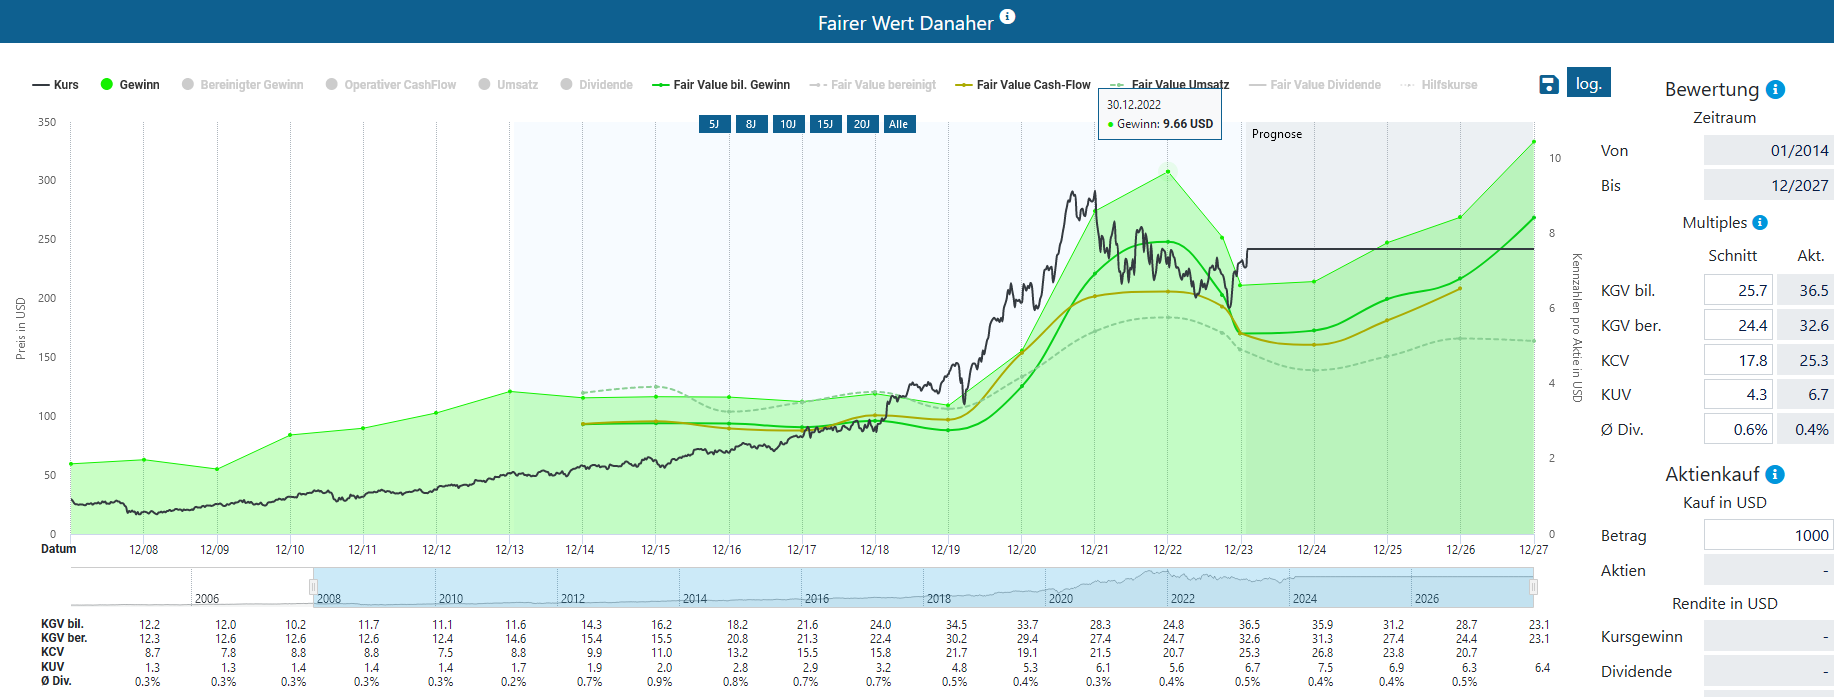Viewport: 1845px width, 697px height.
Task: Switch the chart to the 10J range
Action: 788,124
